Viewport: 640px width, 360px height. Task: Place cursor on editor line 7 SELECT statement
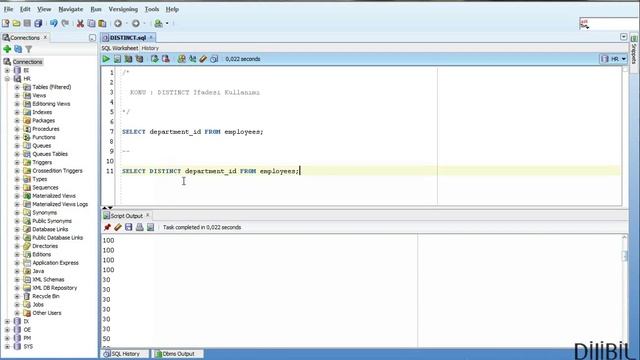click(193, 132)
